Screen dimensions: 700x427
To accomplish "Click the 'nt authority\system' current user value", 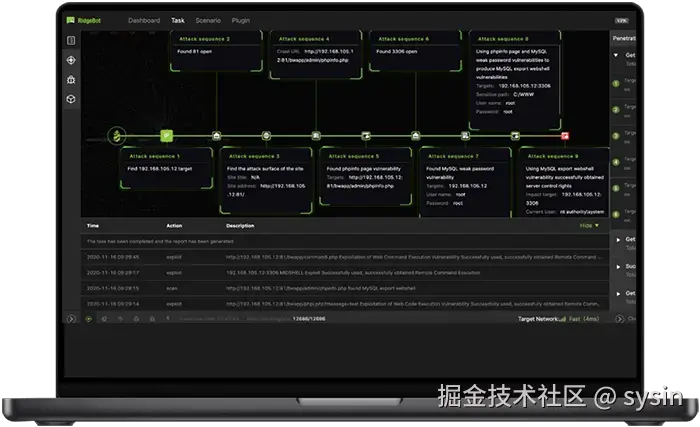I will click(x=582, y=212).
